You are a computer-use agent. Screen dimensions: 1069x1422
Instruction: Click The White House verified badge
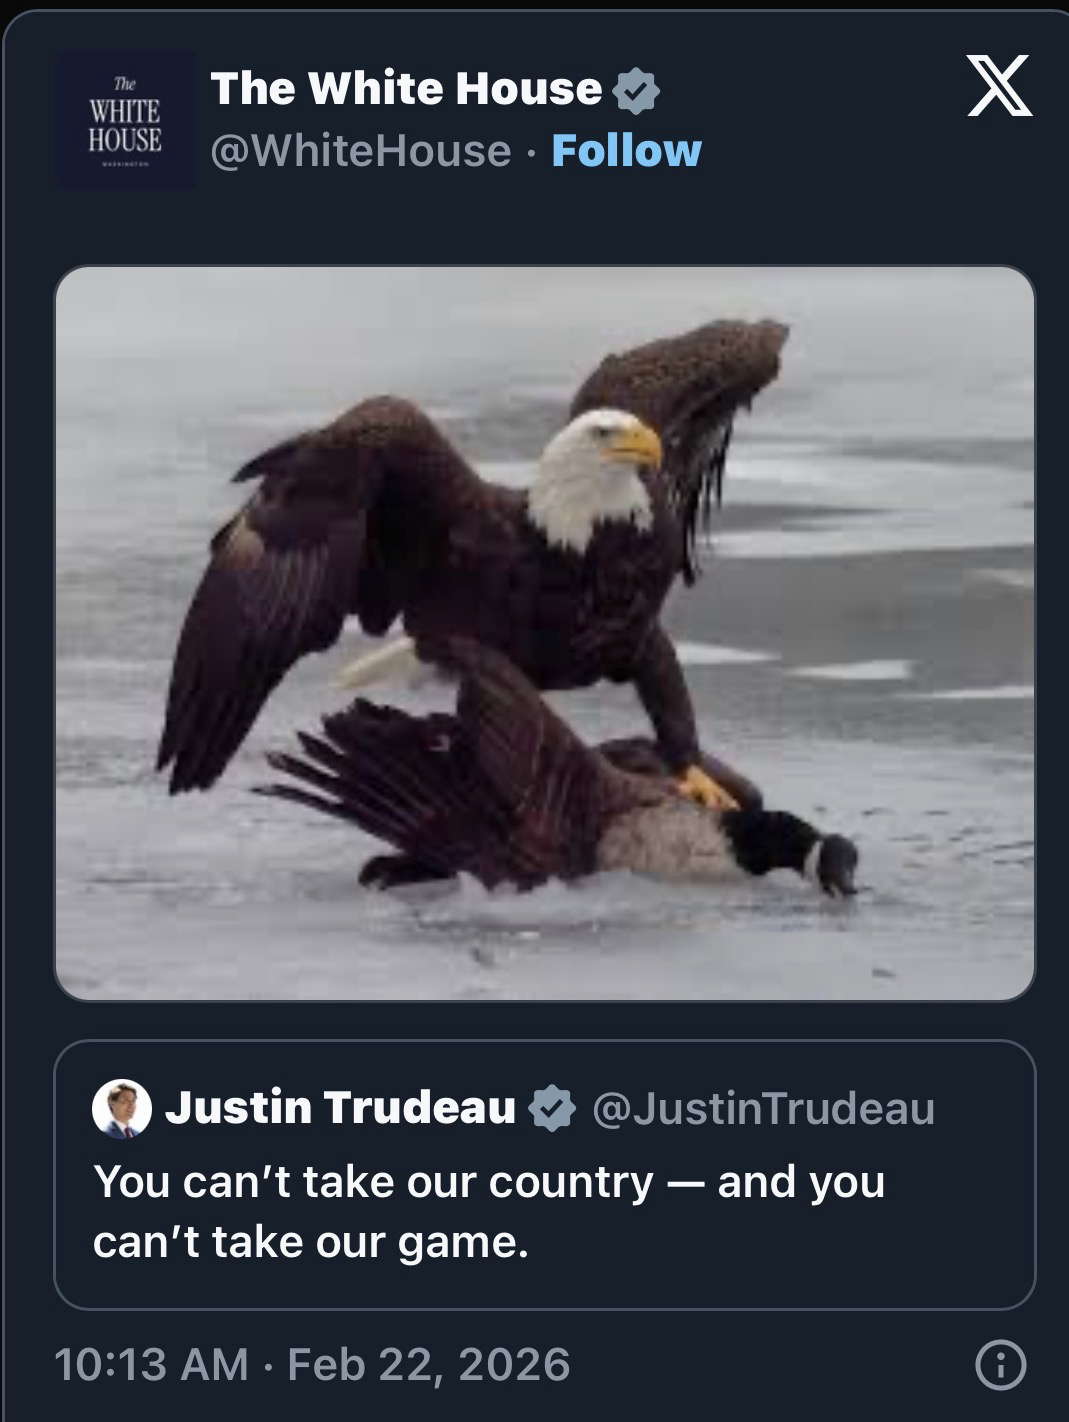635,91
